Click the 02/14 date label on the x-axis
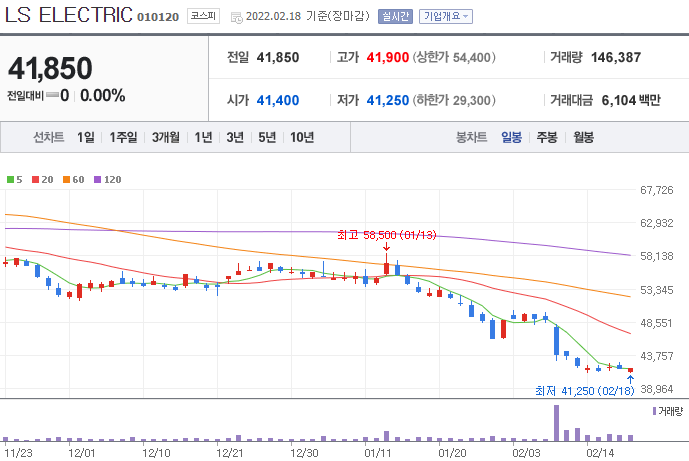The image size is (689, 461). 600,453
